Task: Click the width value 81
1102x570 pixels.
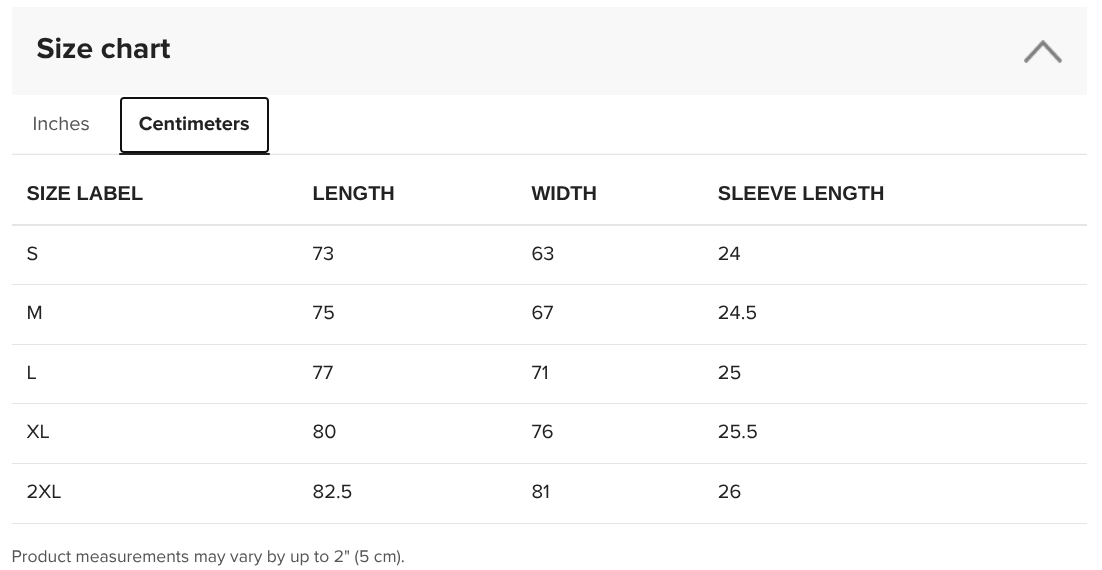Action: (540, 491)
